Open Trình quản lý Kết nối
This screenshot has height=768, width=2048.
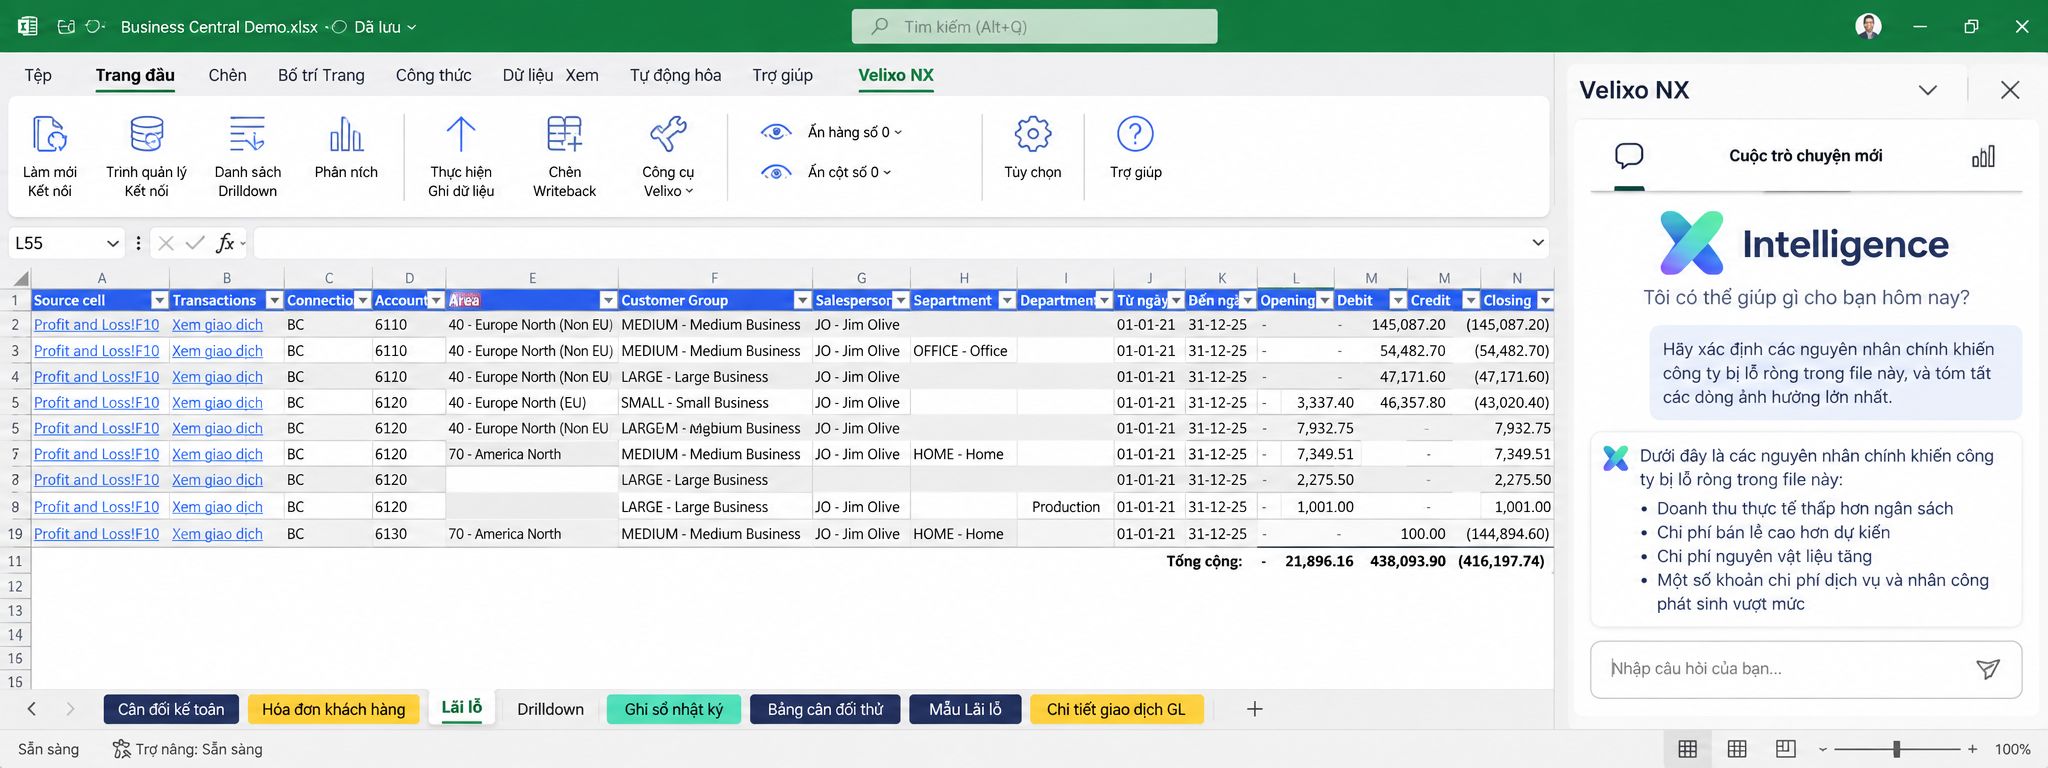click(147, 156)
